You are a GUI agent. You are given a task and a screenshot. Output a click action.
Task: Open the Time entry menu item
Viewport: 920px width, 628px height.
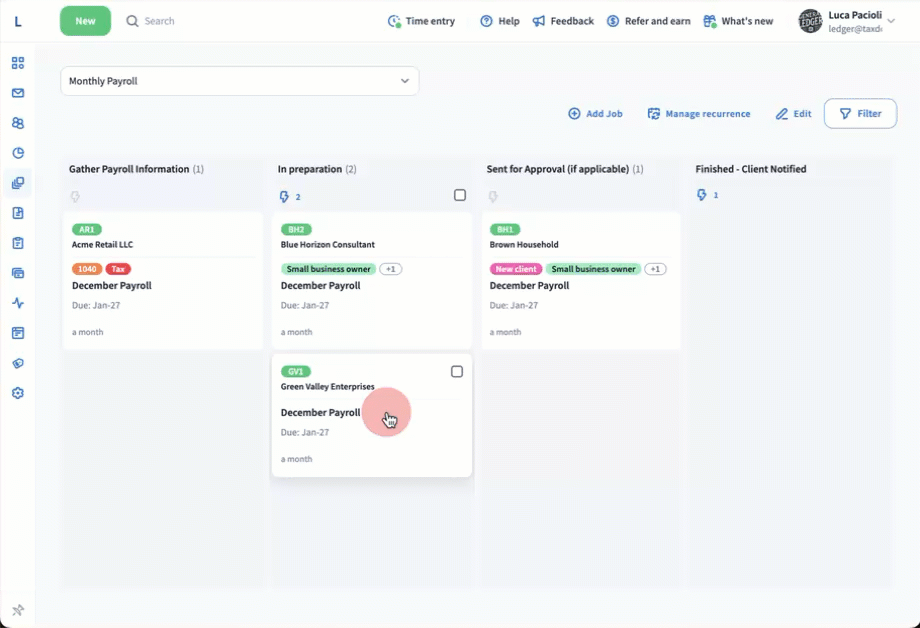pyautogui.click(x=421, y=21)
